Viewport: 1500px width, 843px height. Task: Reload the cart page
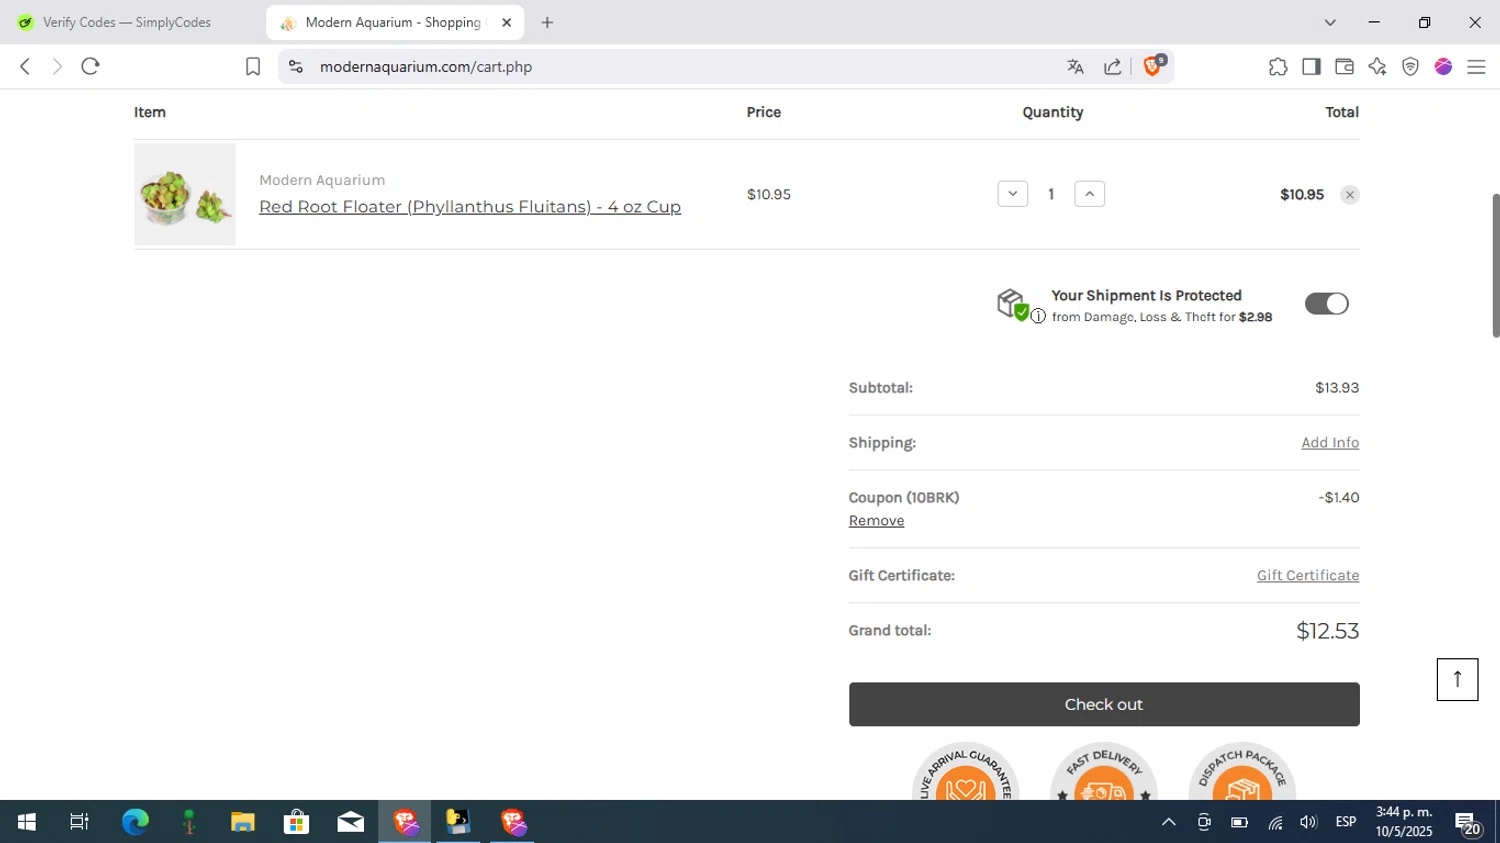[91, 66]
